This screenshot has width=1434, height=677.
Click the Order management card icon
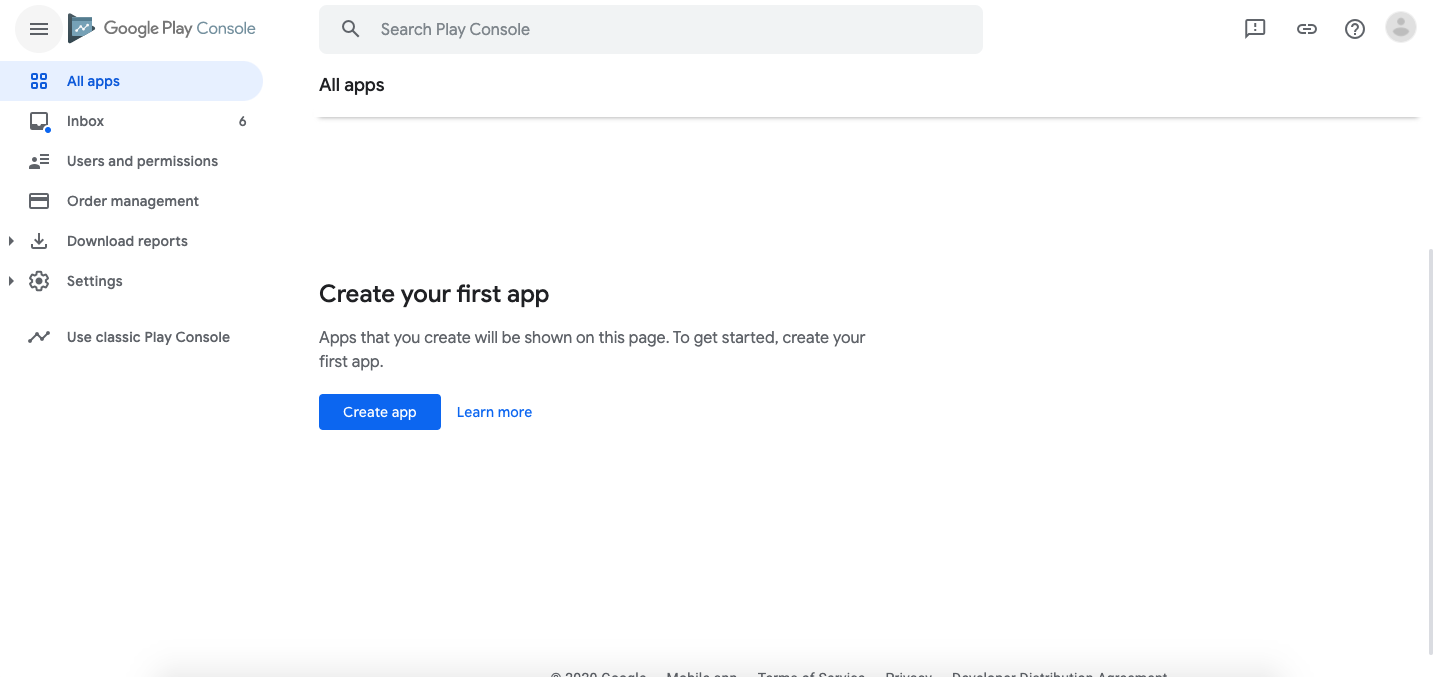(39, 201)
